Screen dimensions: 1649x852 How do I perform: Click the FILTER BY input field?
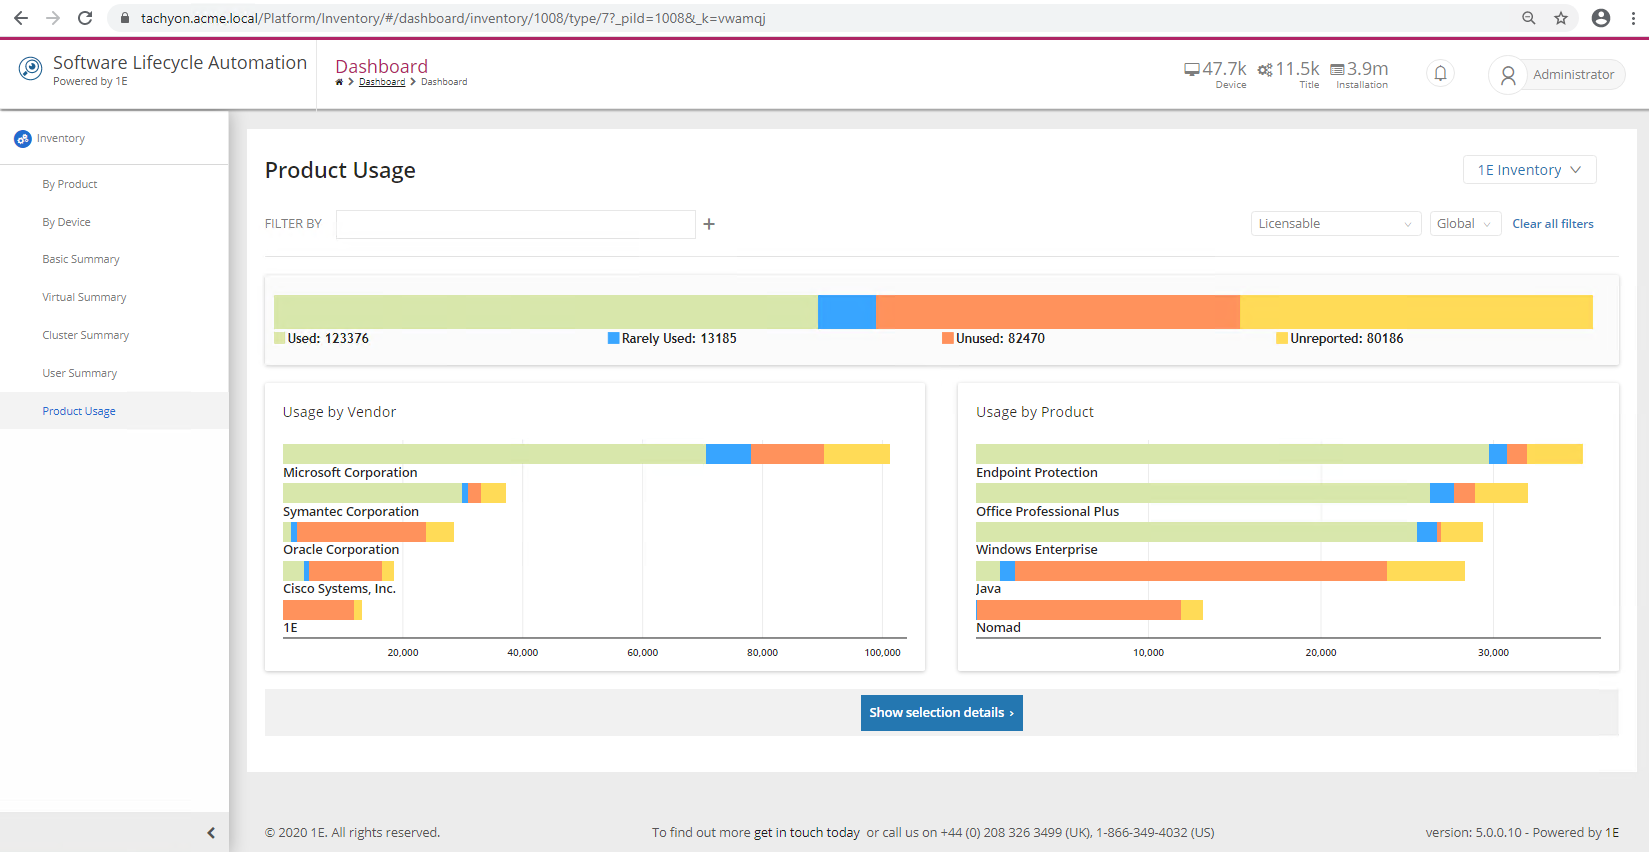[x=515, y=224]
